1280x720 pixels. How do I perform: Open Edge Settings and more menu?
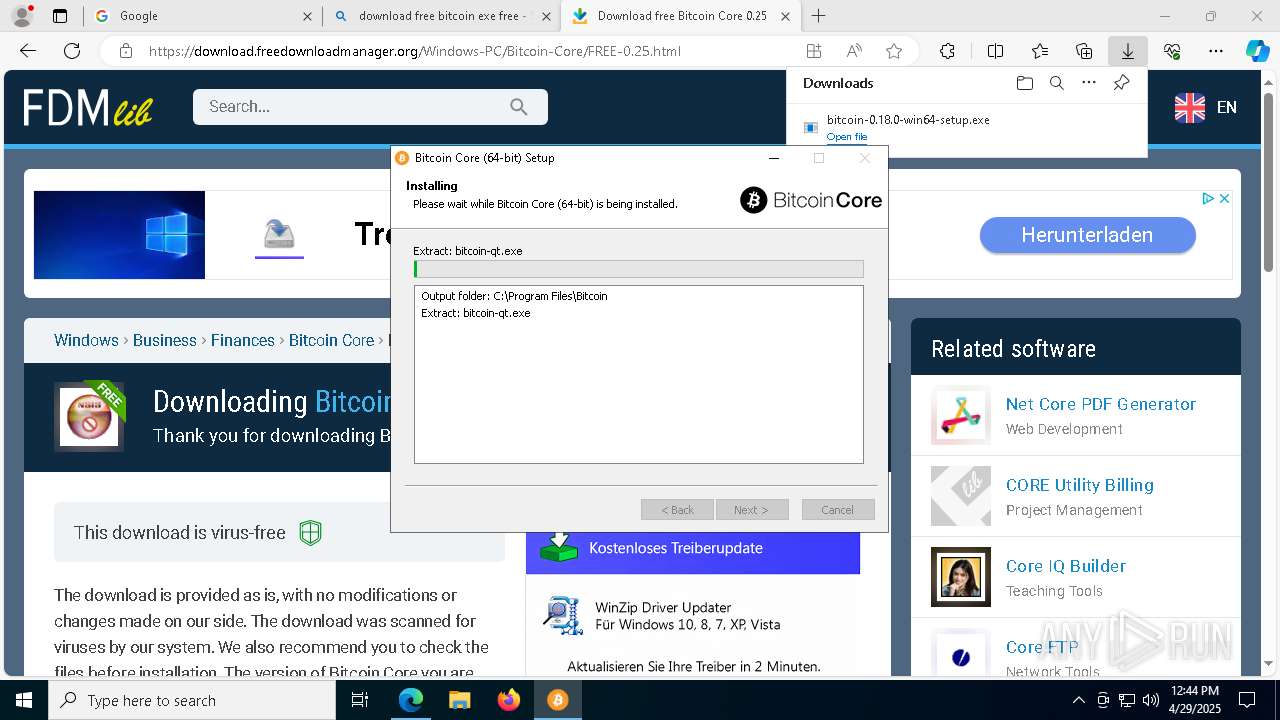(1216, 51)
